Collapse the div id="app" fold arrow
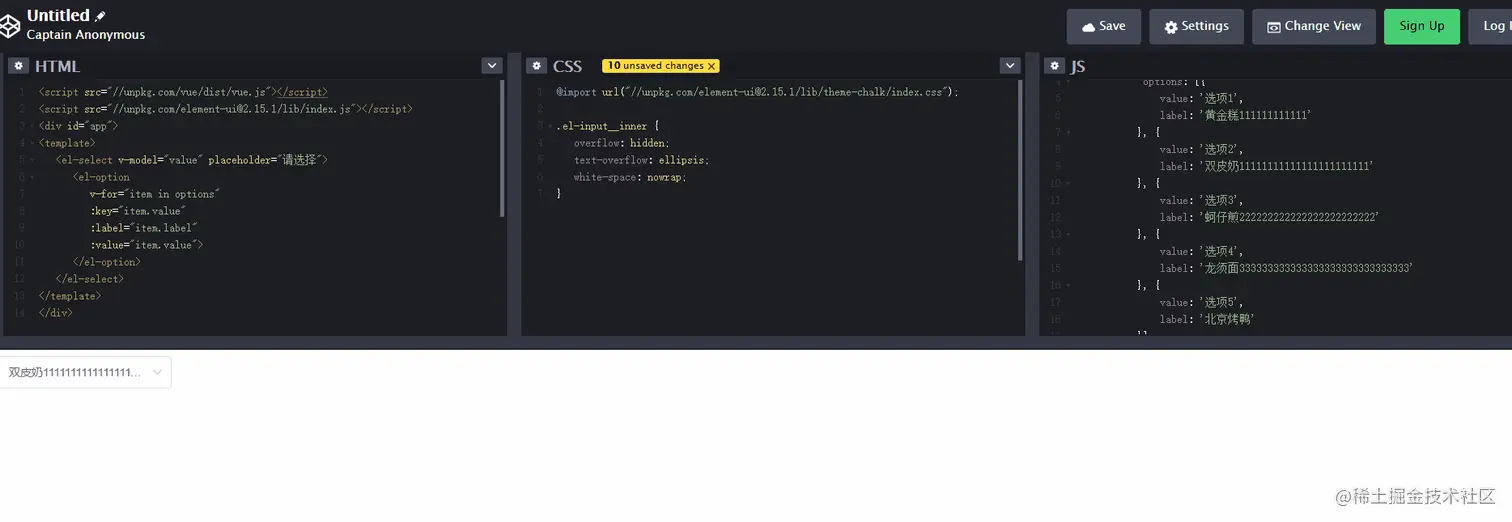 [31, 126]
